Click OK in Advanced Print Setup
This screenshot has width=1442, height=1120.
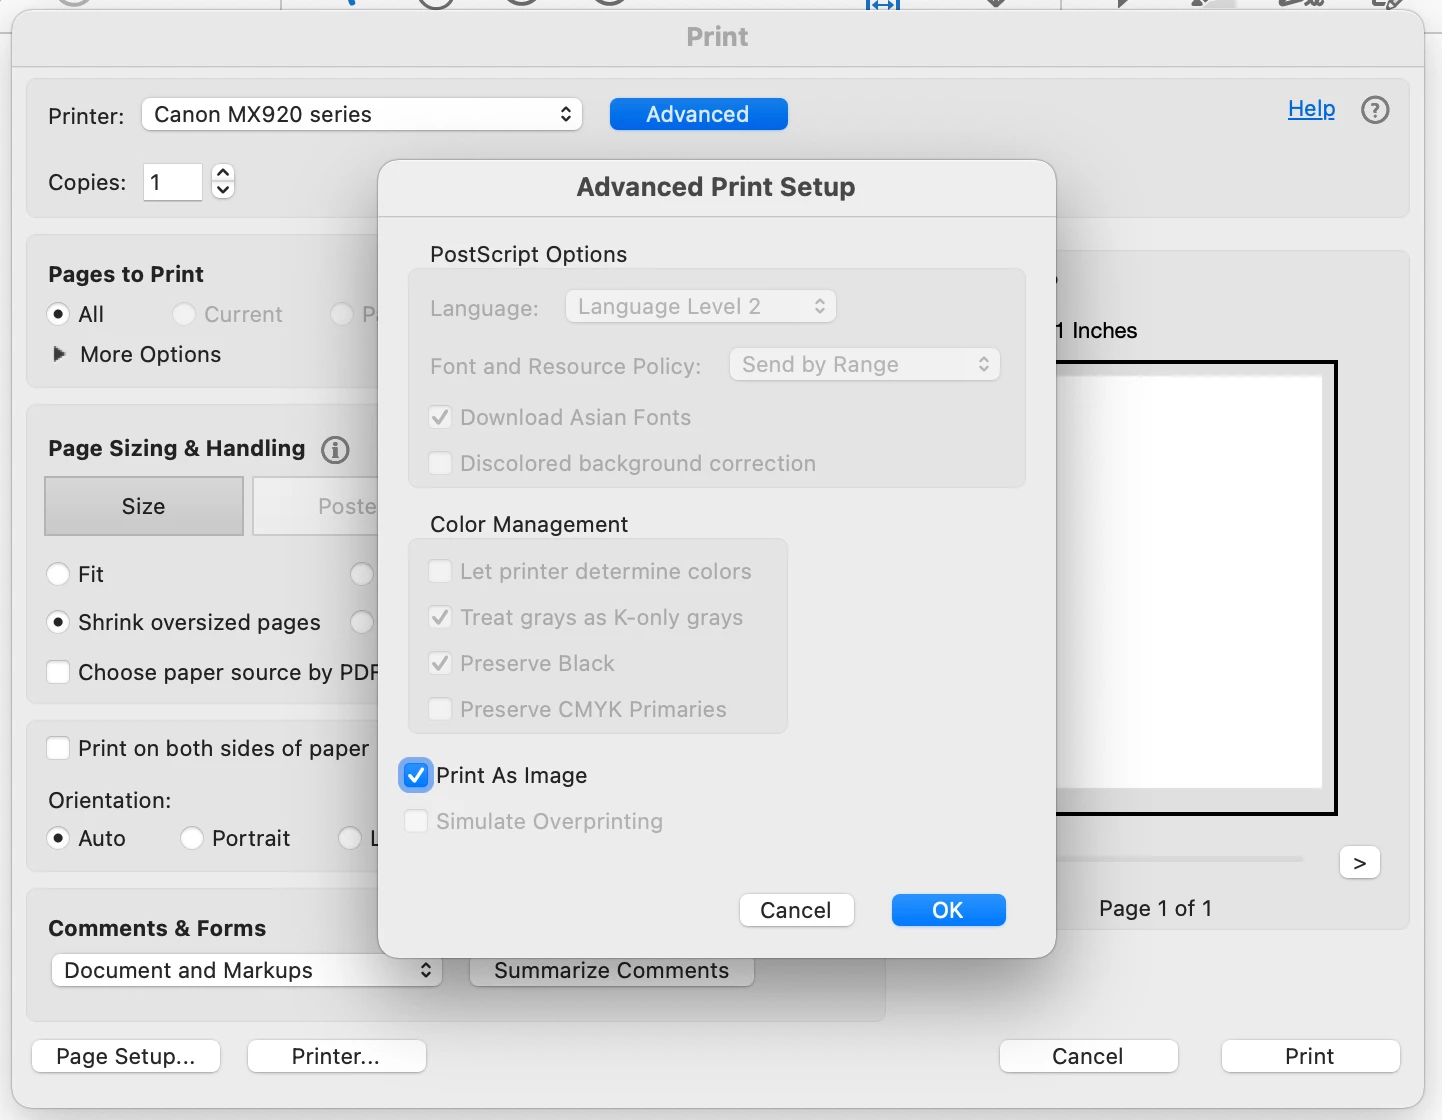pyautogui.click(x=948, y=910)
